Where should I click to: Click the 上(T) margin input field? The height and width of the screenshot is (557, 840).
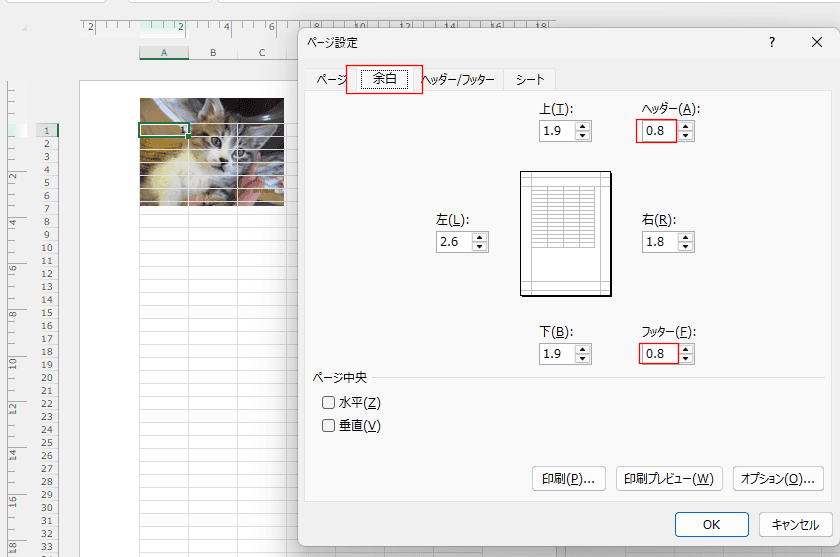pyautogui.click(x=557, y=131)
